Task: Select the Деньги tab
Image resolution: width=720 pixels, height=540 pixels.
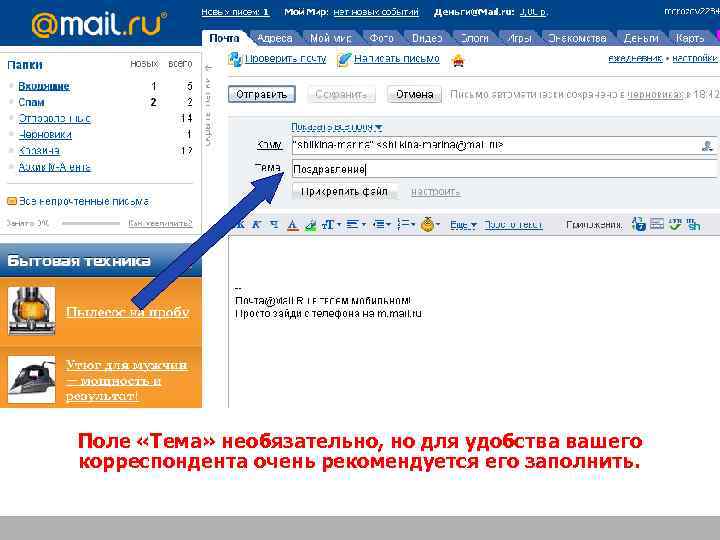Action: coord(641,38)
